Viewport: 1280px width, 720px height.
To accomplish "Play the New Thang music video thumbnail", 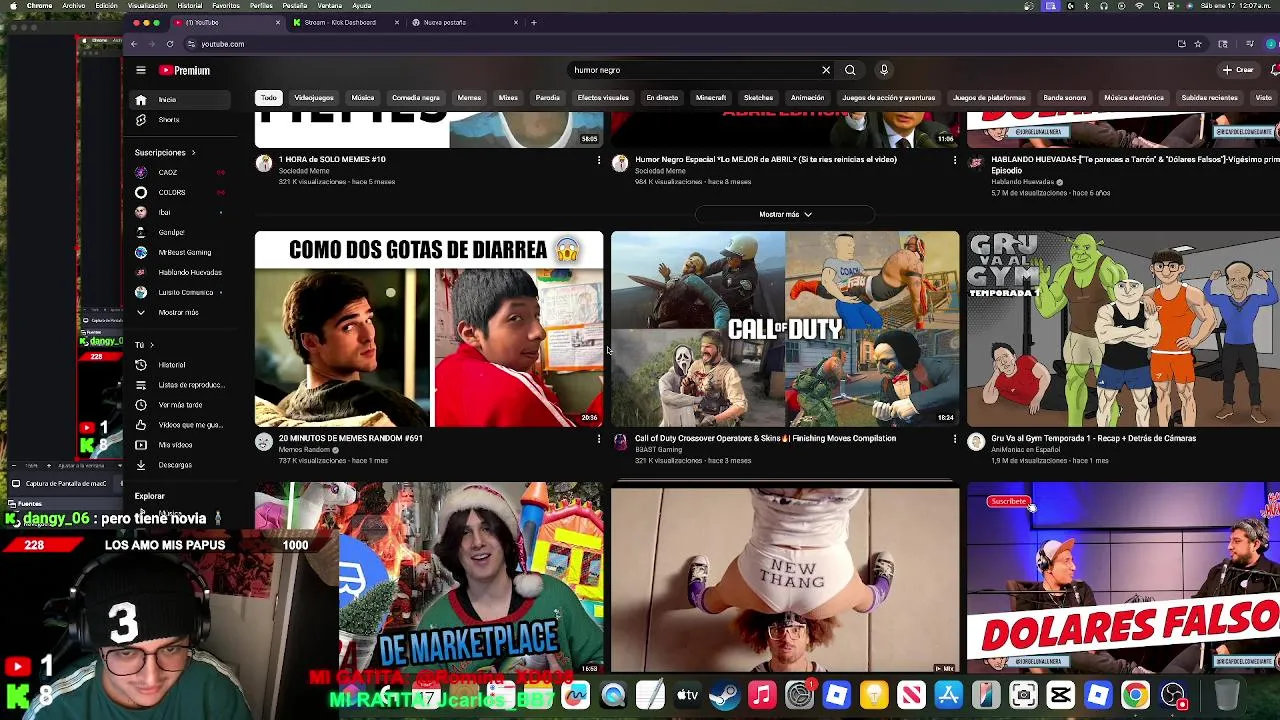I will 785,580.
